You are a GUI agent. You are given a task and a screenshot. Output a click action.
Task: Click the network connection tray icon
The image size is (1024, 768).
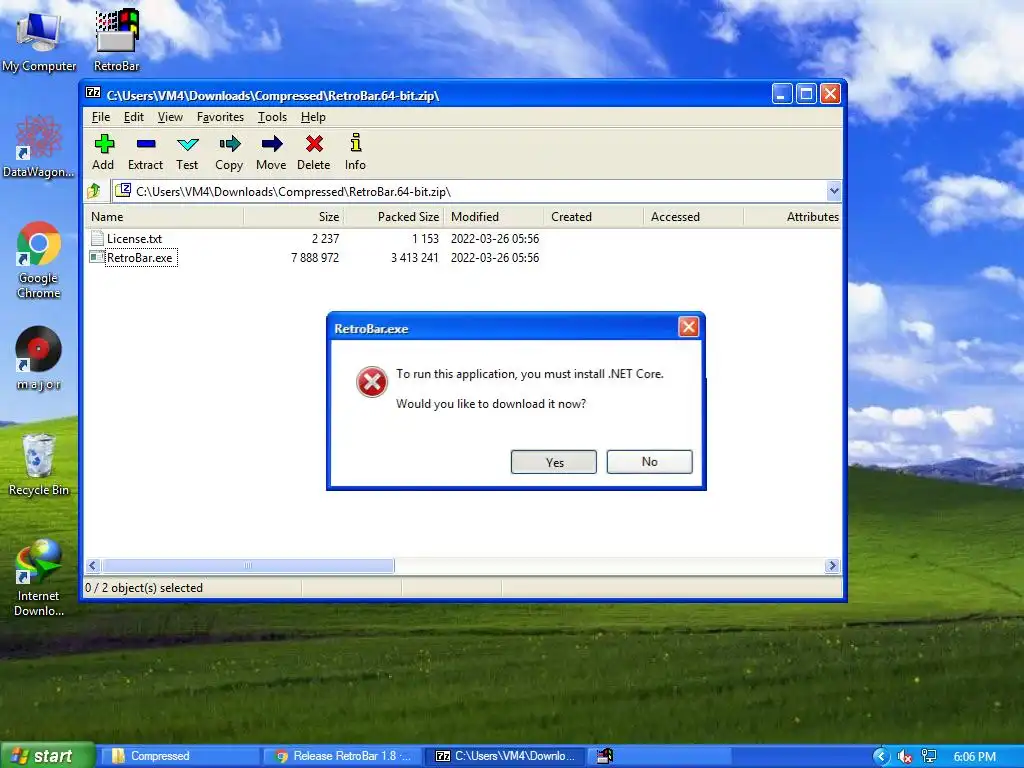[x=929, y=756]
